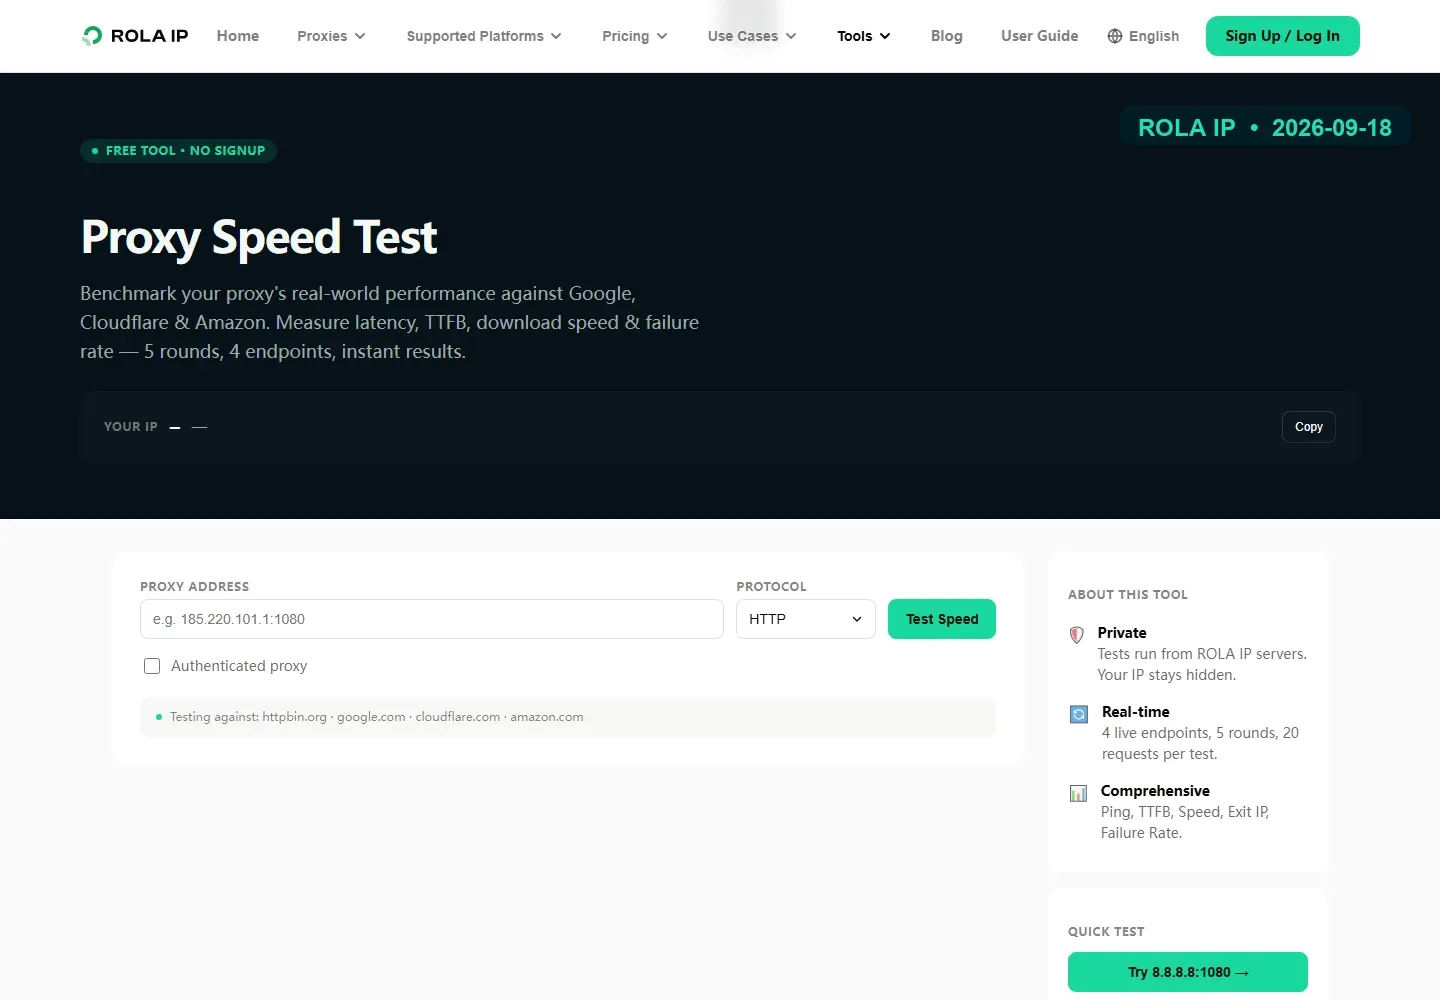Image resolution: width=1440 pixels, height=1000 pixels.
Task: Expand the Tools menu
Action: pos(863,36)
